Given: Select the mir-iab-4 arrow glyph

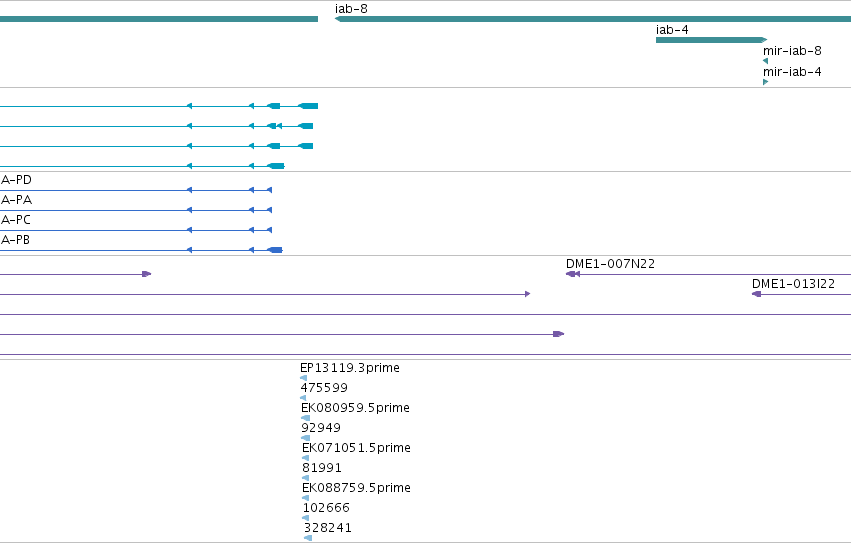Looking at the screenshot, I should (x=765, y=82).
